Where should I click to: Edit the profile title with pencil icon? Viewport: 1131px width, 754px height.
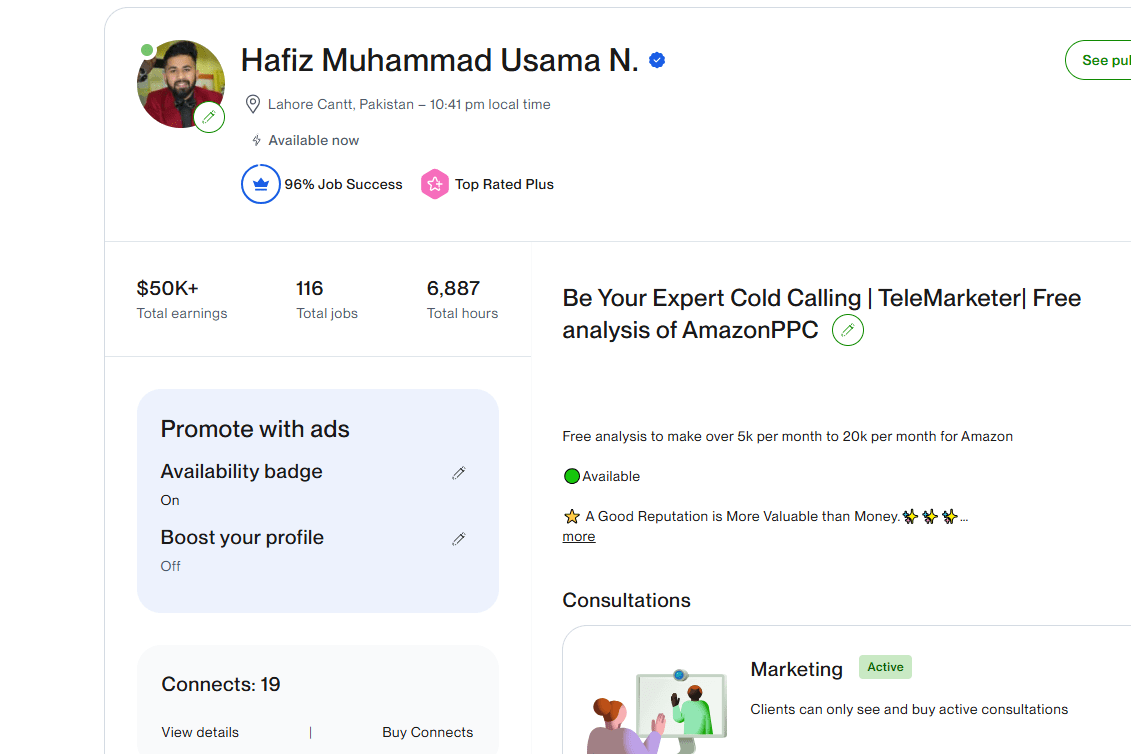point(848,330)
